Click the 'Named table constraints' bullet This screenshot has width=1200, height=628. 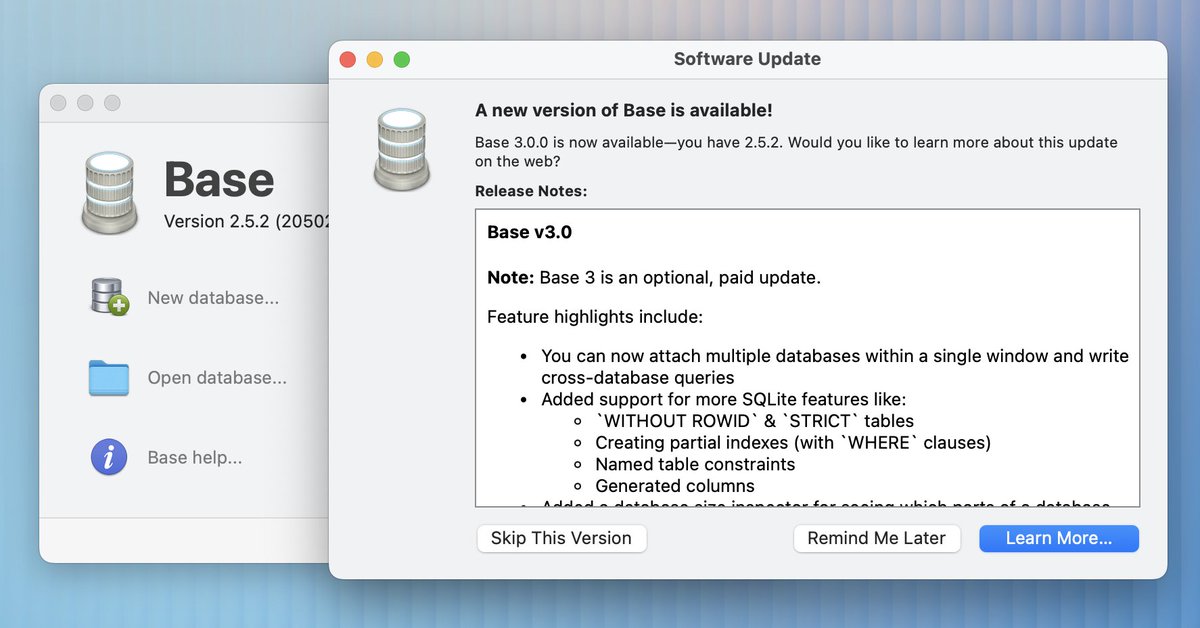[695, 464]
